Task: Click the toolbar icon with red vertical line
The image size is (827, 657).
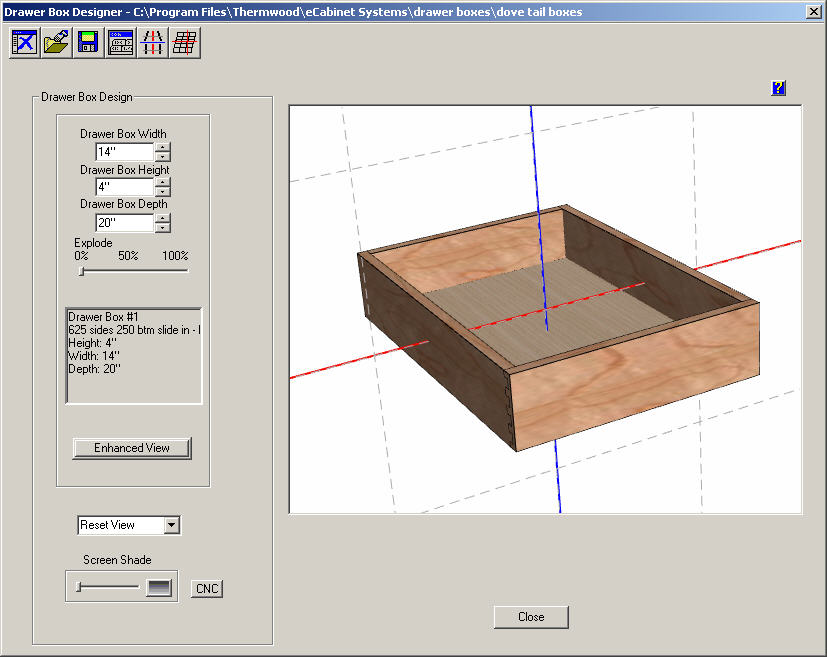Action: point(153,42)
